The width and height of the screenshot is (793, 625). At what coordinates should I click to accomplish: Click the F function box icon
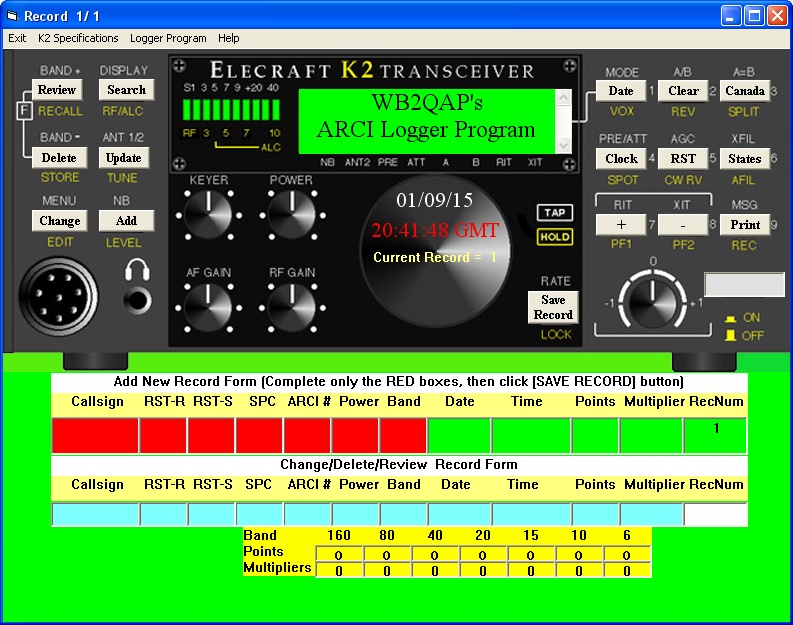point(24,111)
